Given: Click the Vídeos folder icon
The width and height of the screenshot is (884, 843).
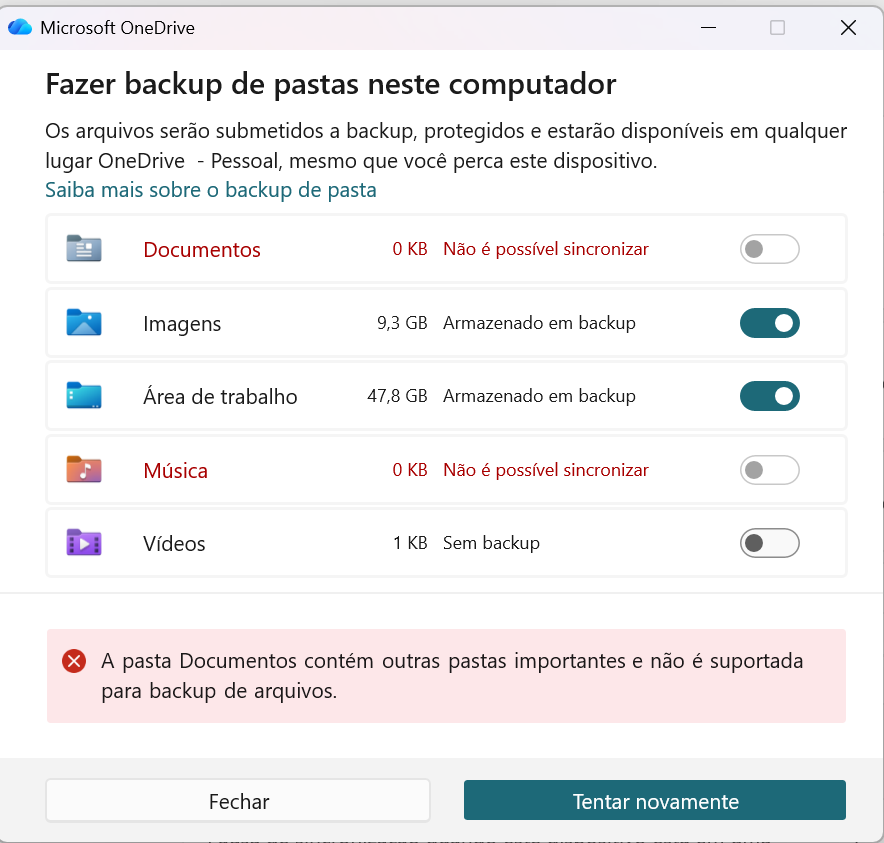Looking at the screenshot, I should coord(84,543).
